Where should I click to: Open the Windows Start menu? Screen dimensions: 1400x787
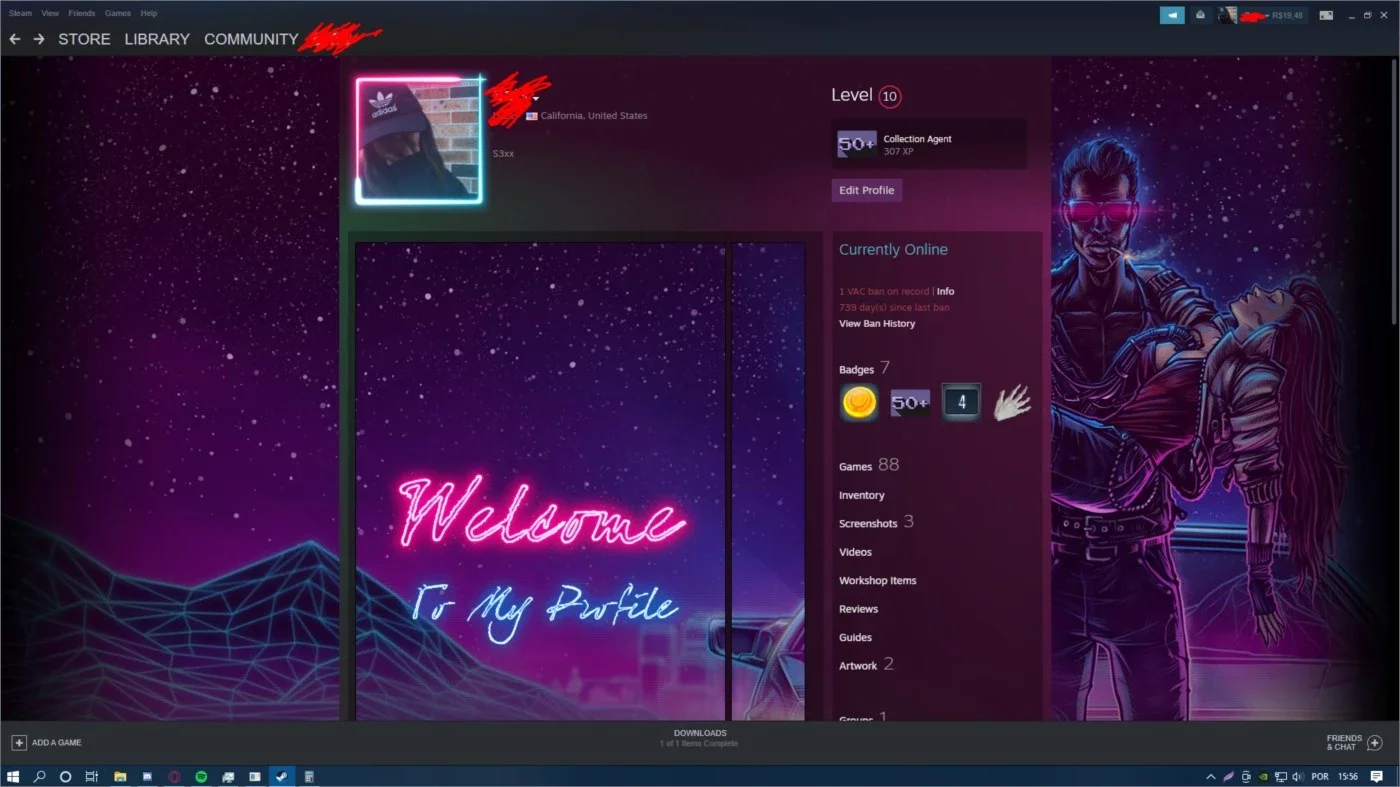(x=13, y=776)
